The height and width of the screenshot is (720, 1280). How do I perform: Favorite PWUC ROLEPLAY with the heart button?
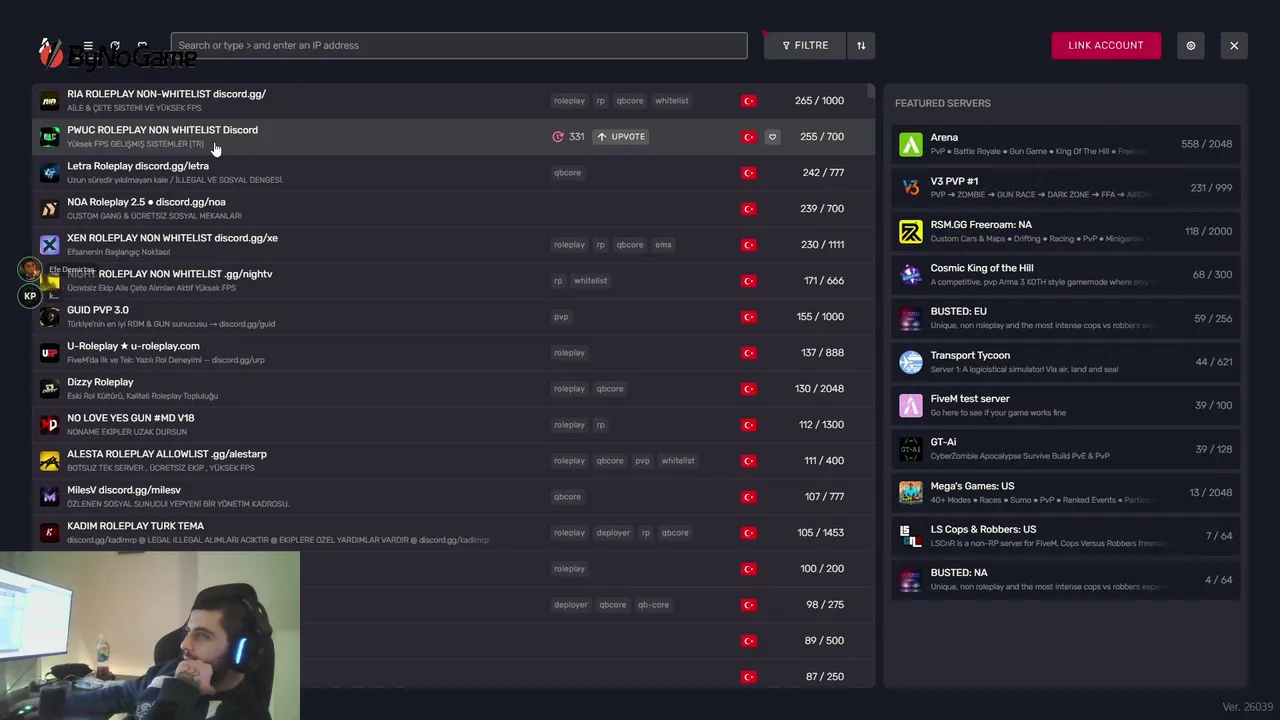(772, 137)
